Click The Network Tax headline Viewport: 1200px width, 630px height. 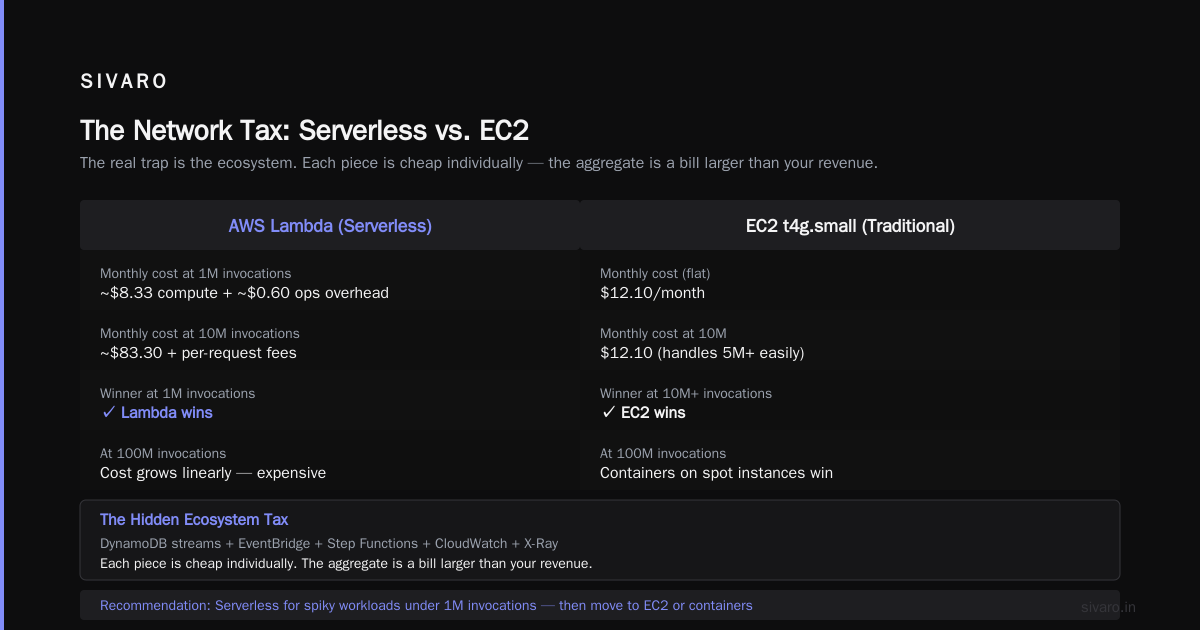click(x=304, y=130)
